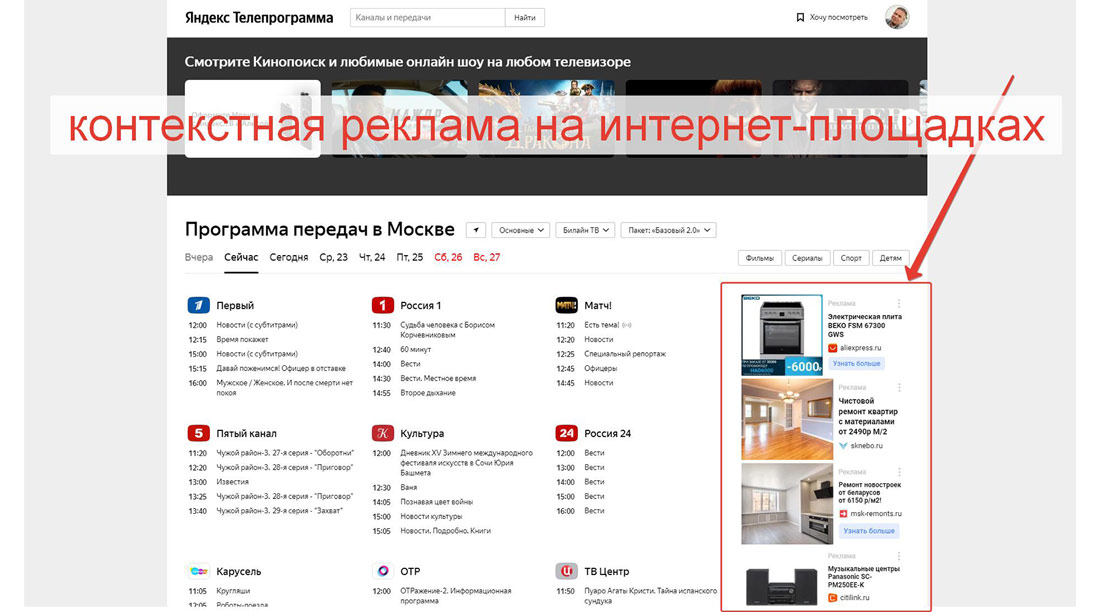Open the Сб, 26 day tab

pos(448,258)
